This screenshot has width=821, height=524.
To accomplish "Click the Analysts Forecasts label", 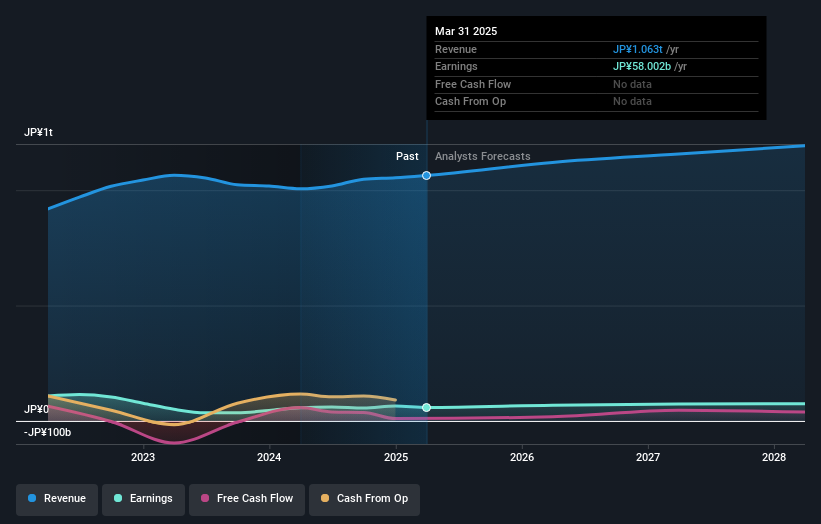I will click(x=482, y=157).
